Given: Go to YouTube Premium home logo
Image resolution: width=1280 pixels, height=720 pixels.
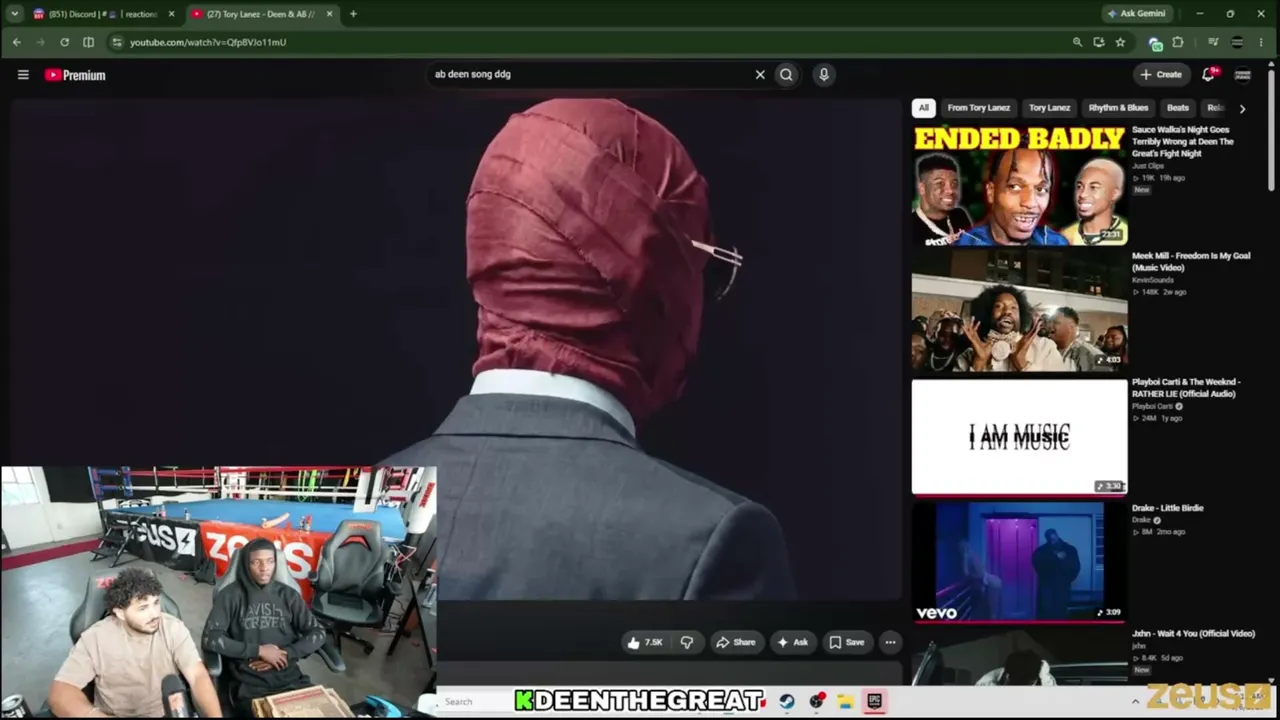Looking at the screenshot, I should click(x=75, y=75).
